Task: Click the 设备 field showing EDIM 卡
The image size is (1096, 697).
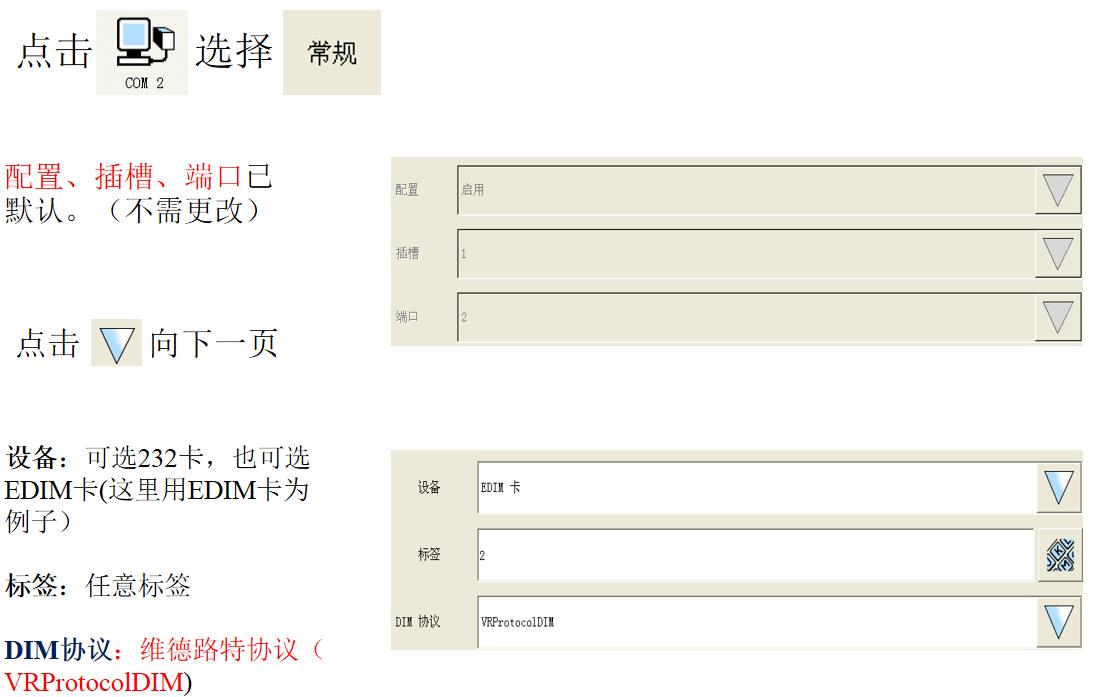Action: tap(755, 488)
